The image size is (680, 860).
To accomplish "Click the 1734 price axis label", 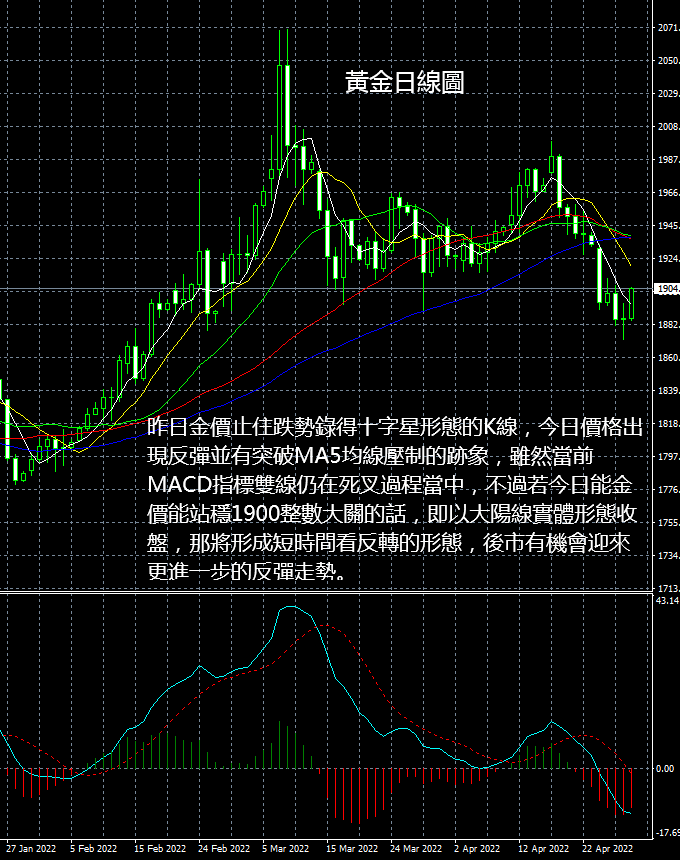I will [x=668, y=556].
